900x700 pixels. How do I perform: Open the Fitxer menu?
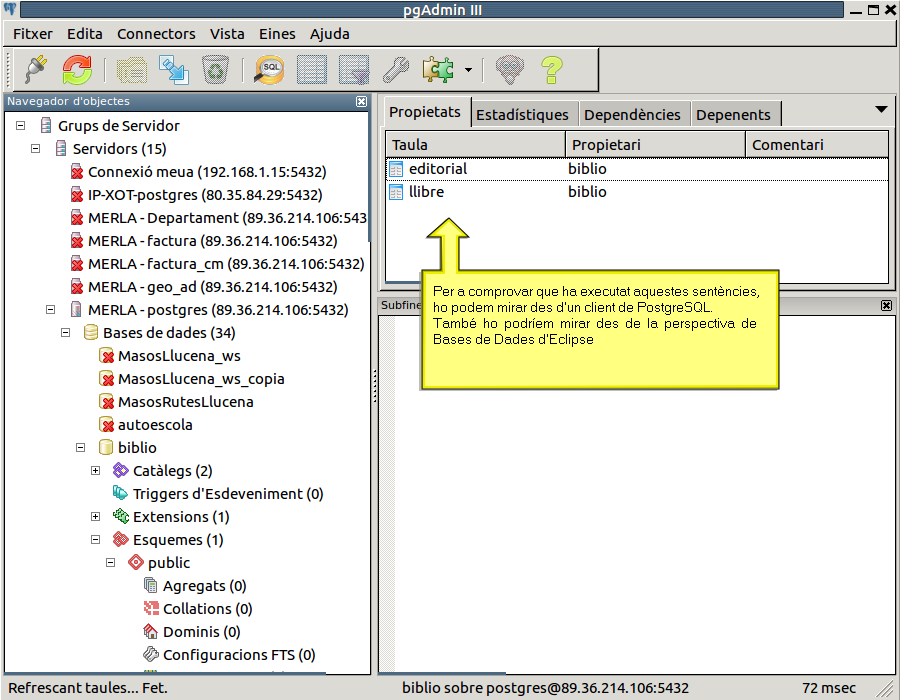pos(33,34)
